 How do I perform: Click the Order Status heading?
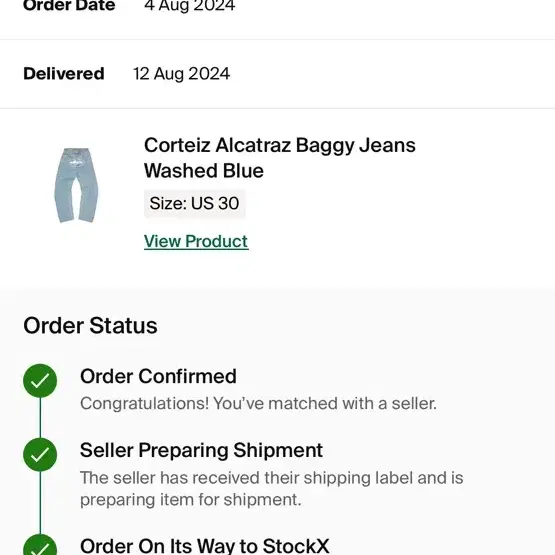tap(90, 325)
